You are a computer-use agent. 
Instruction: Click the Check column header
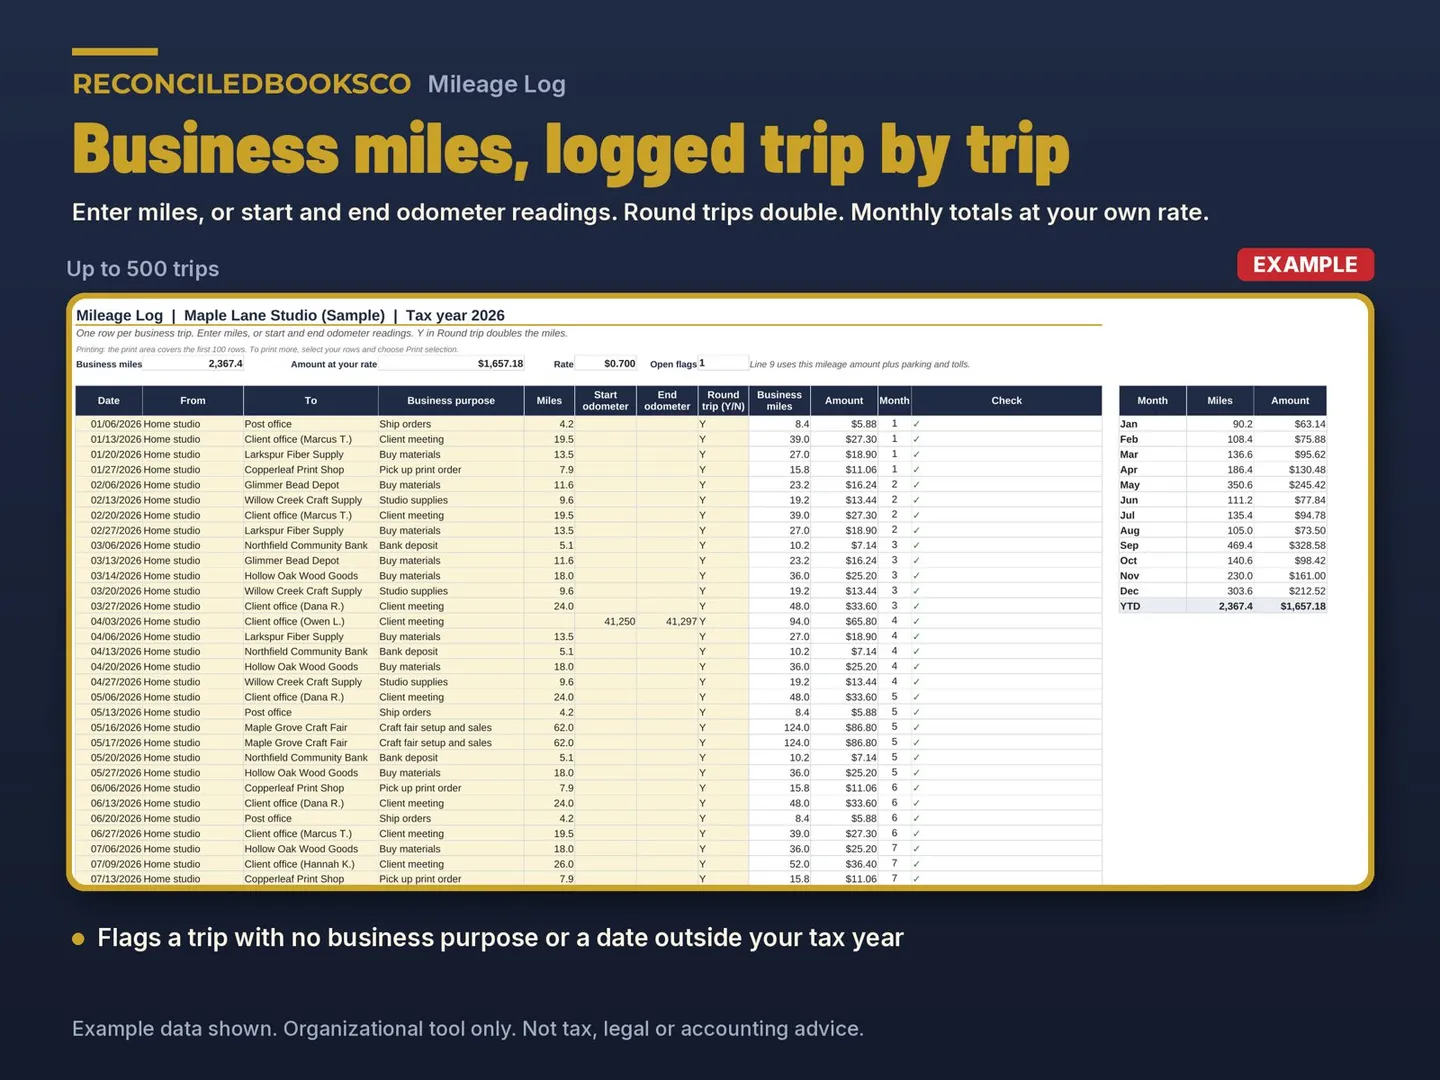[x=1006, y=401]
